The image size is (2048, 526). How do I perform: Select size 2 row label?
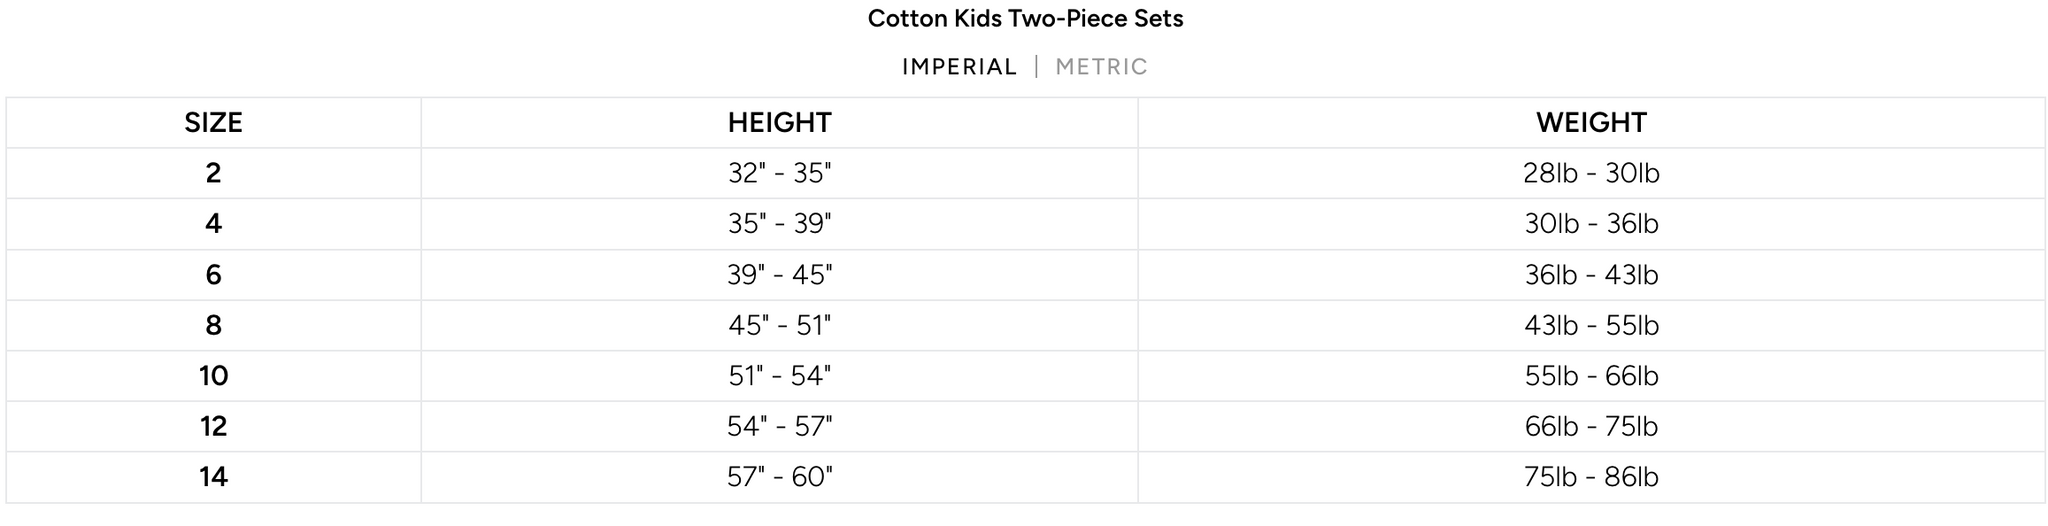pos(213,174)
